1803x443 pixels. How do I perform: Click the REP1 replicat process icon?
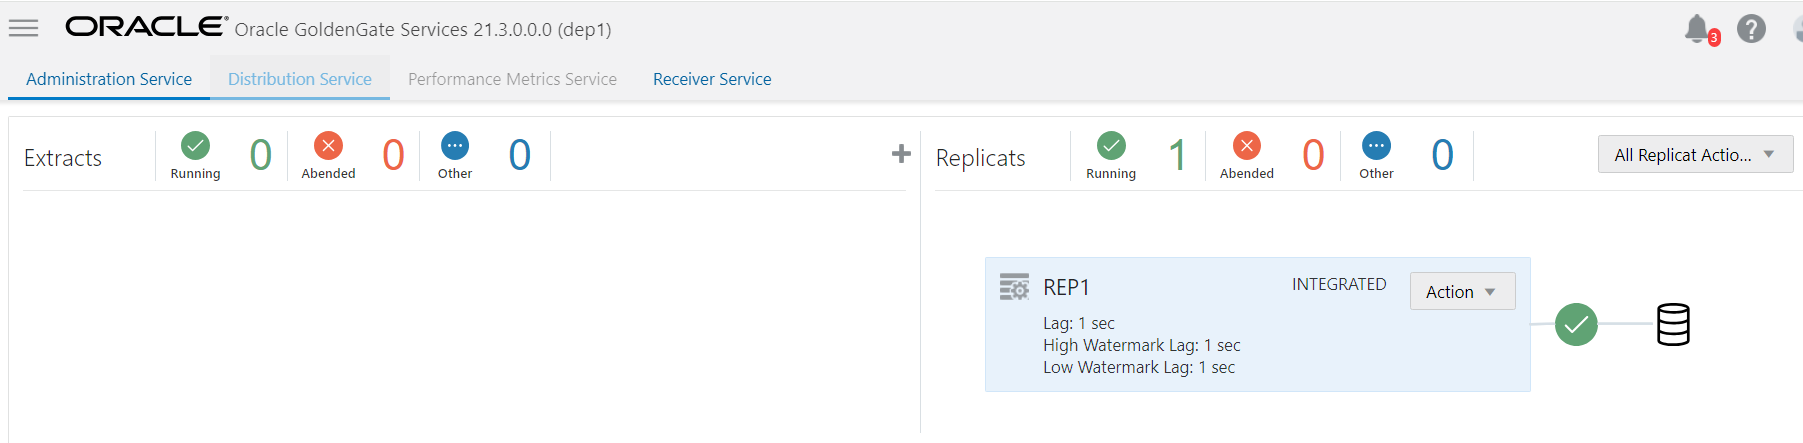(x=1014, y=287)
